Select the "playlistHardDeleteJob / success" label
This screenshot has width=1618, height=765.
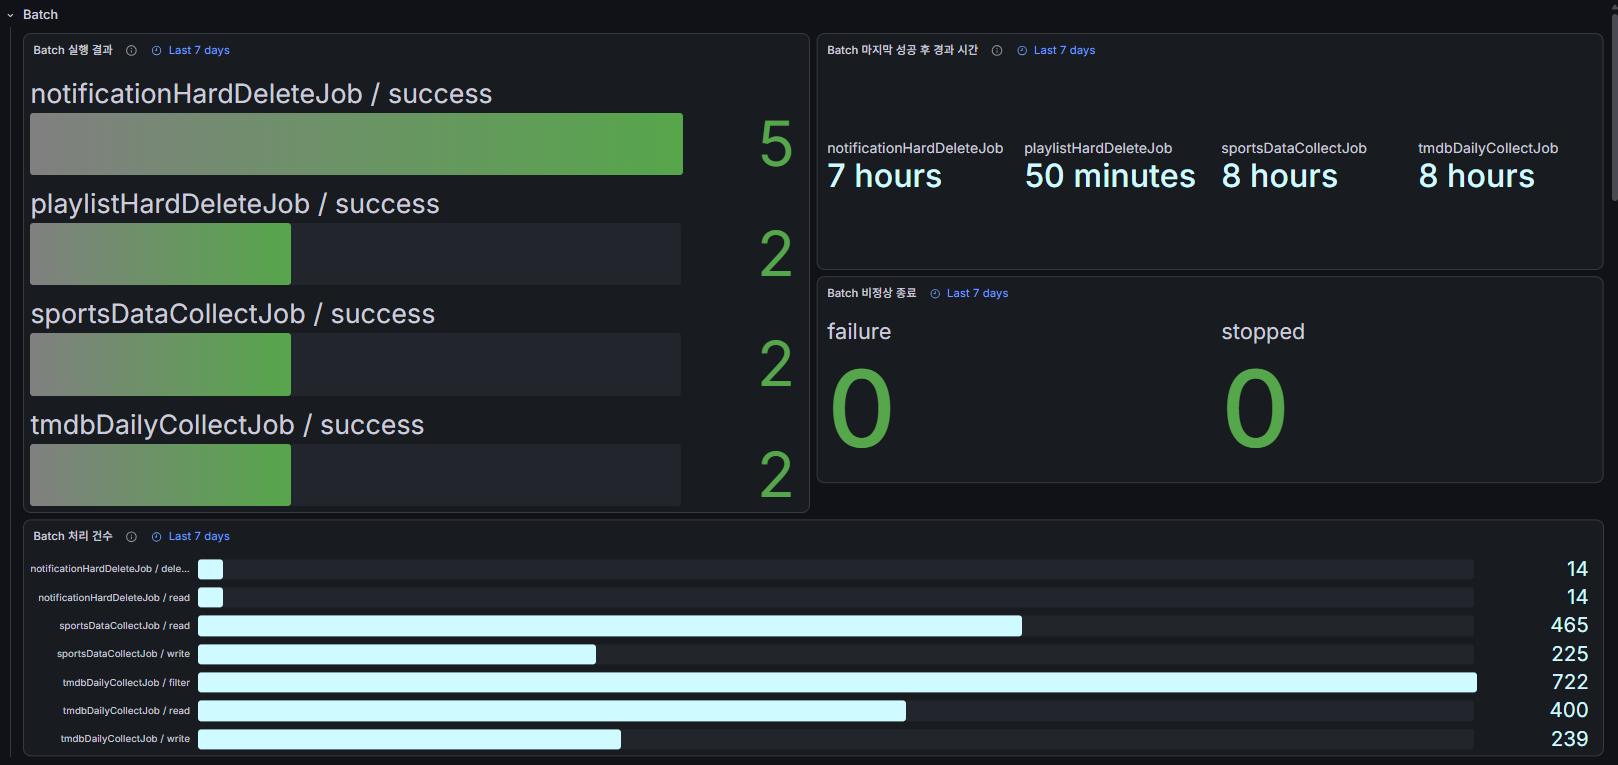tap(235, 204)
